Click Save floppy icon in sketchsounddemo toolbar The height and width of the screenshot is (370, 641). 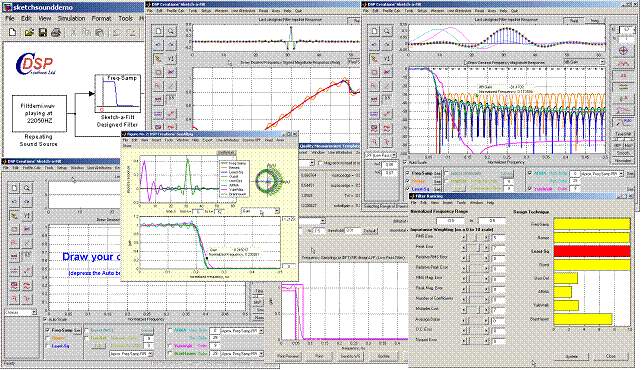point(43,33)
